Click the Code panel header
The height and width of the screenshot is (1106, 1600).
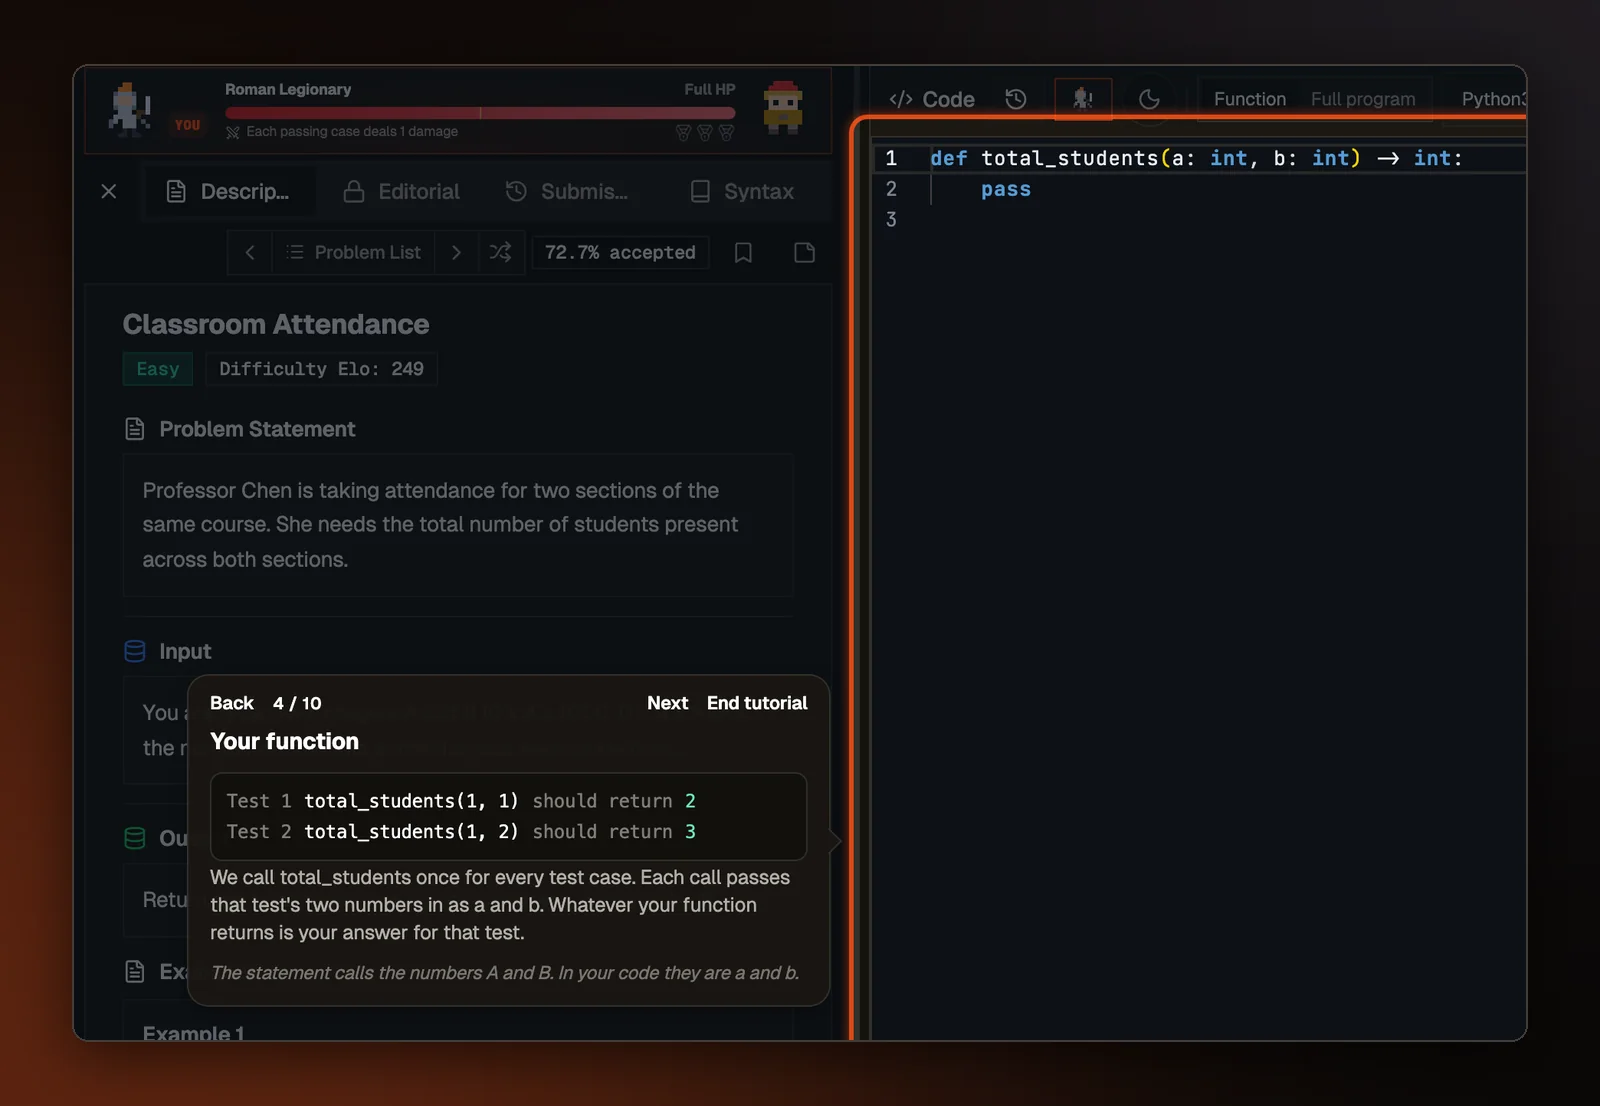pos(932,99)
